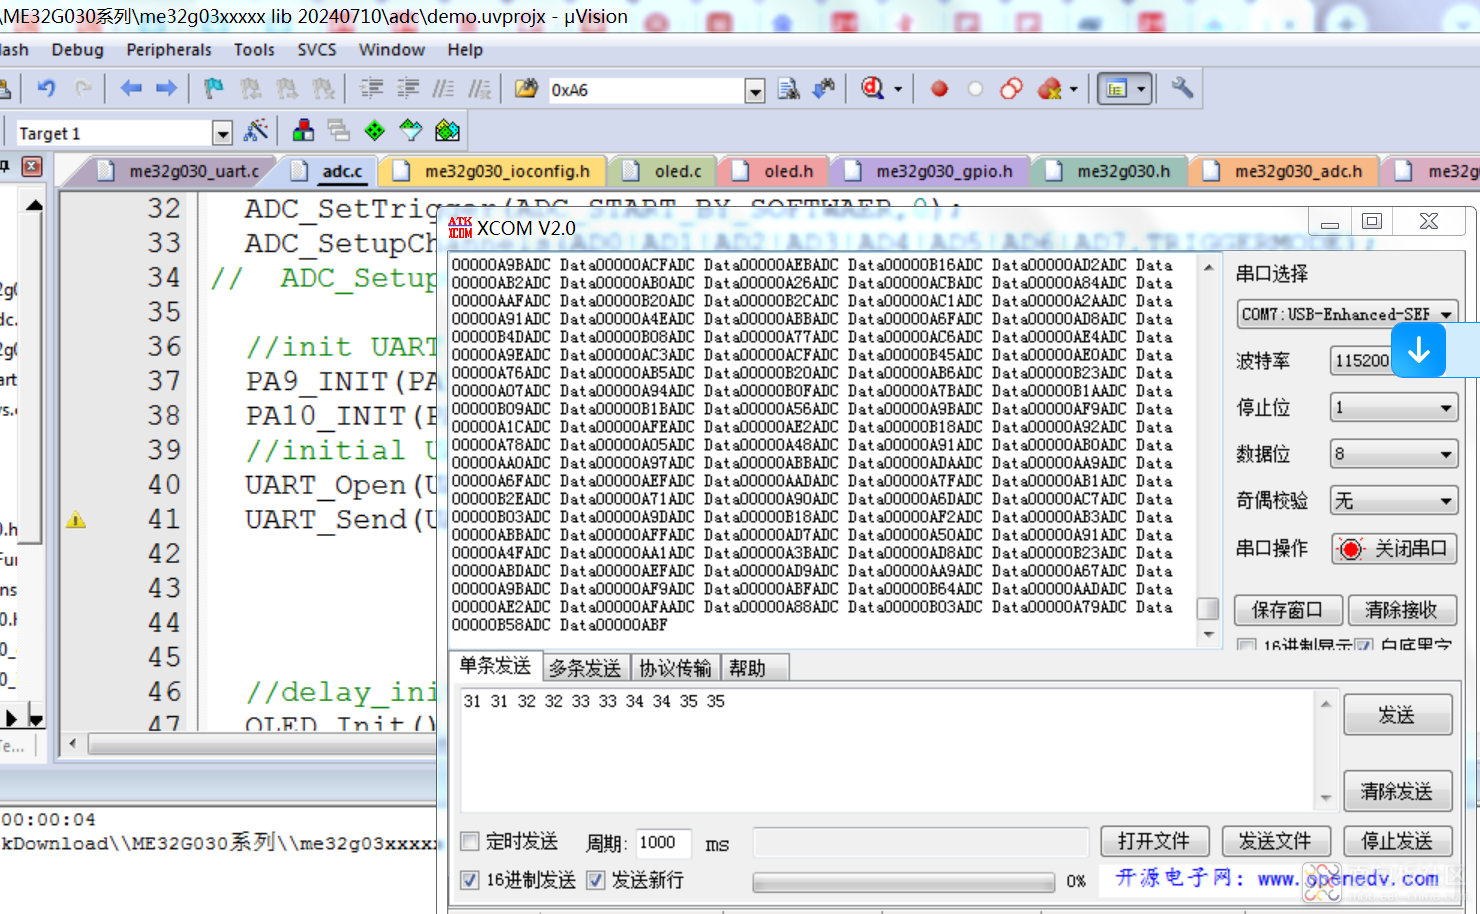Toggle the 发送新行 send newline checkbox
The image size is (1480, 914).
595,880
